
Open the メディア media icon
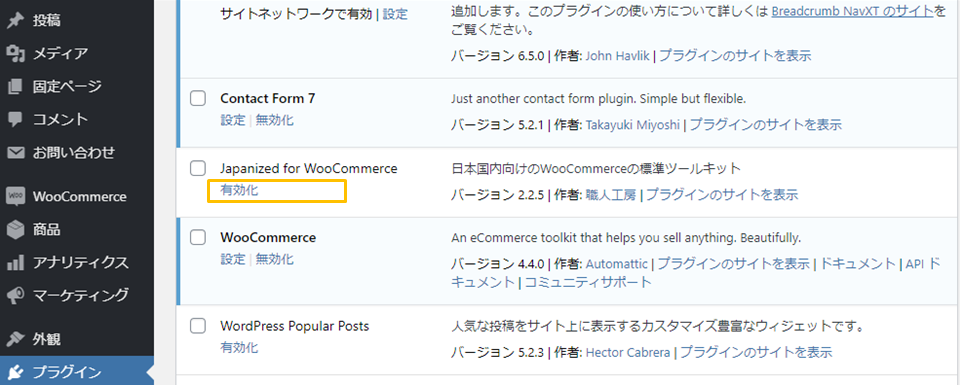[15, 54]
